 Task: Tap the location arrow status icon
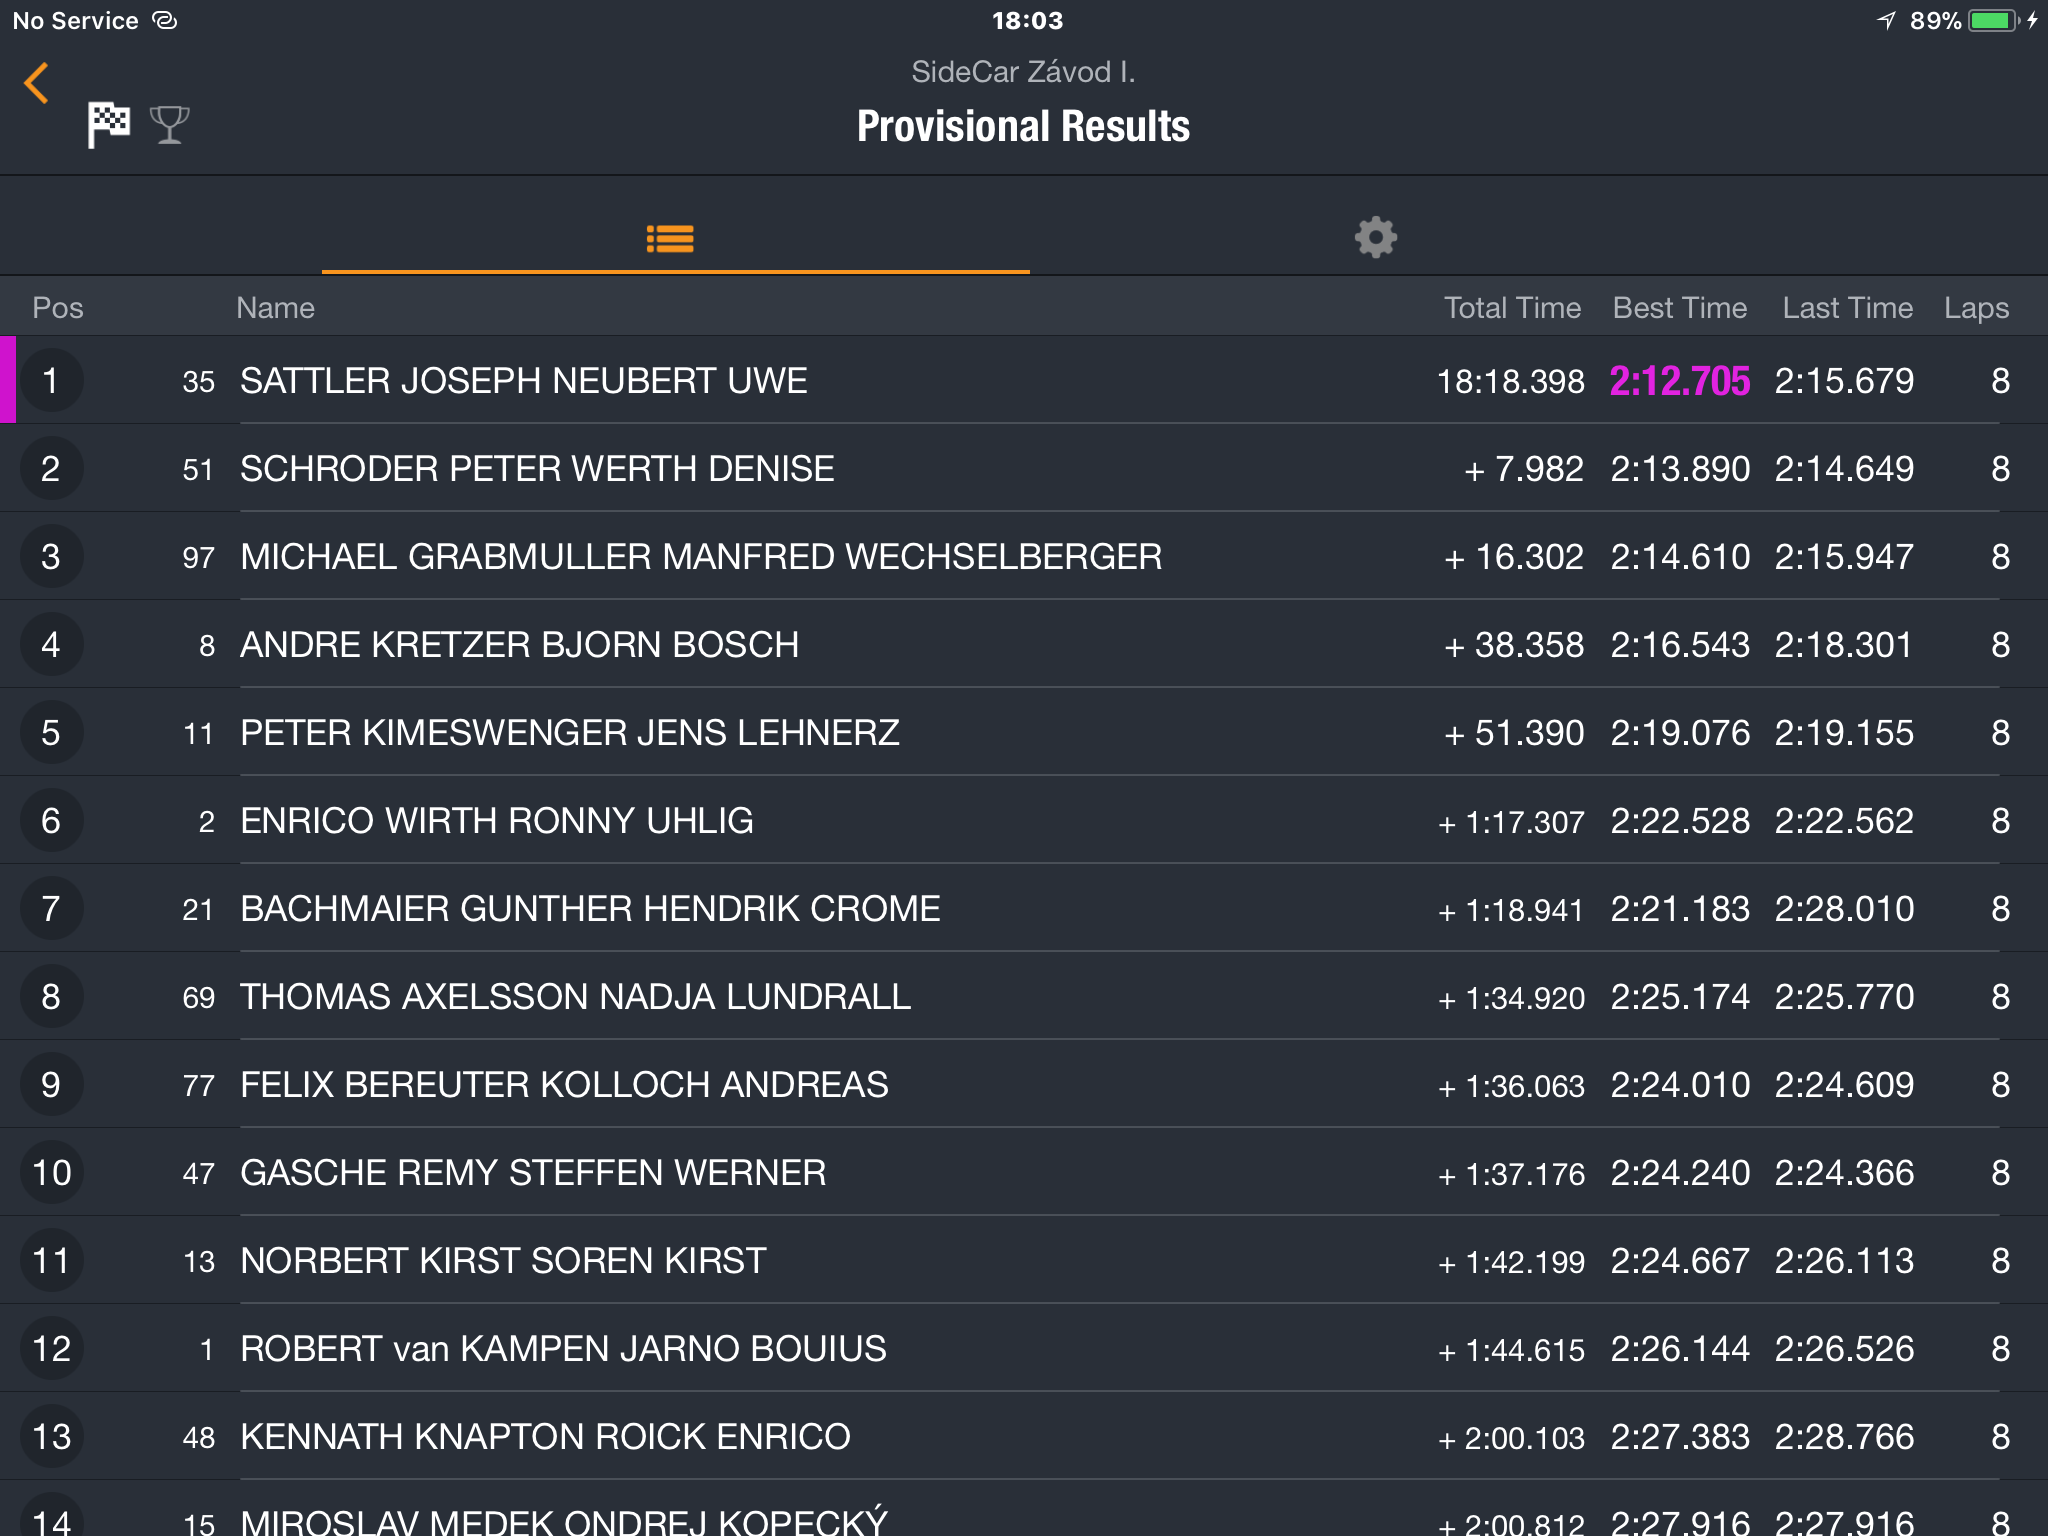point(1886,21)
